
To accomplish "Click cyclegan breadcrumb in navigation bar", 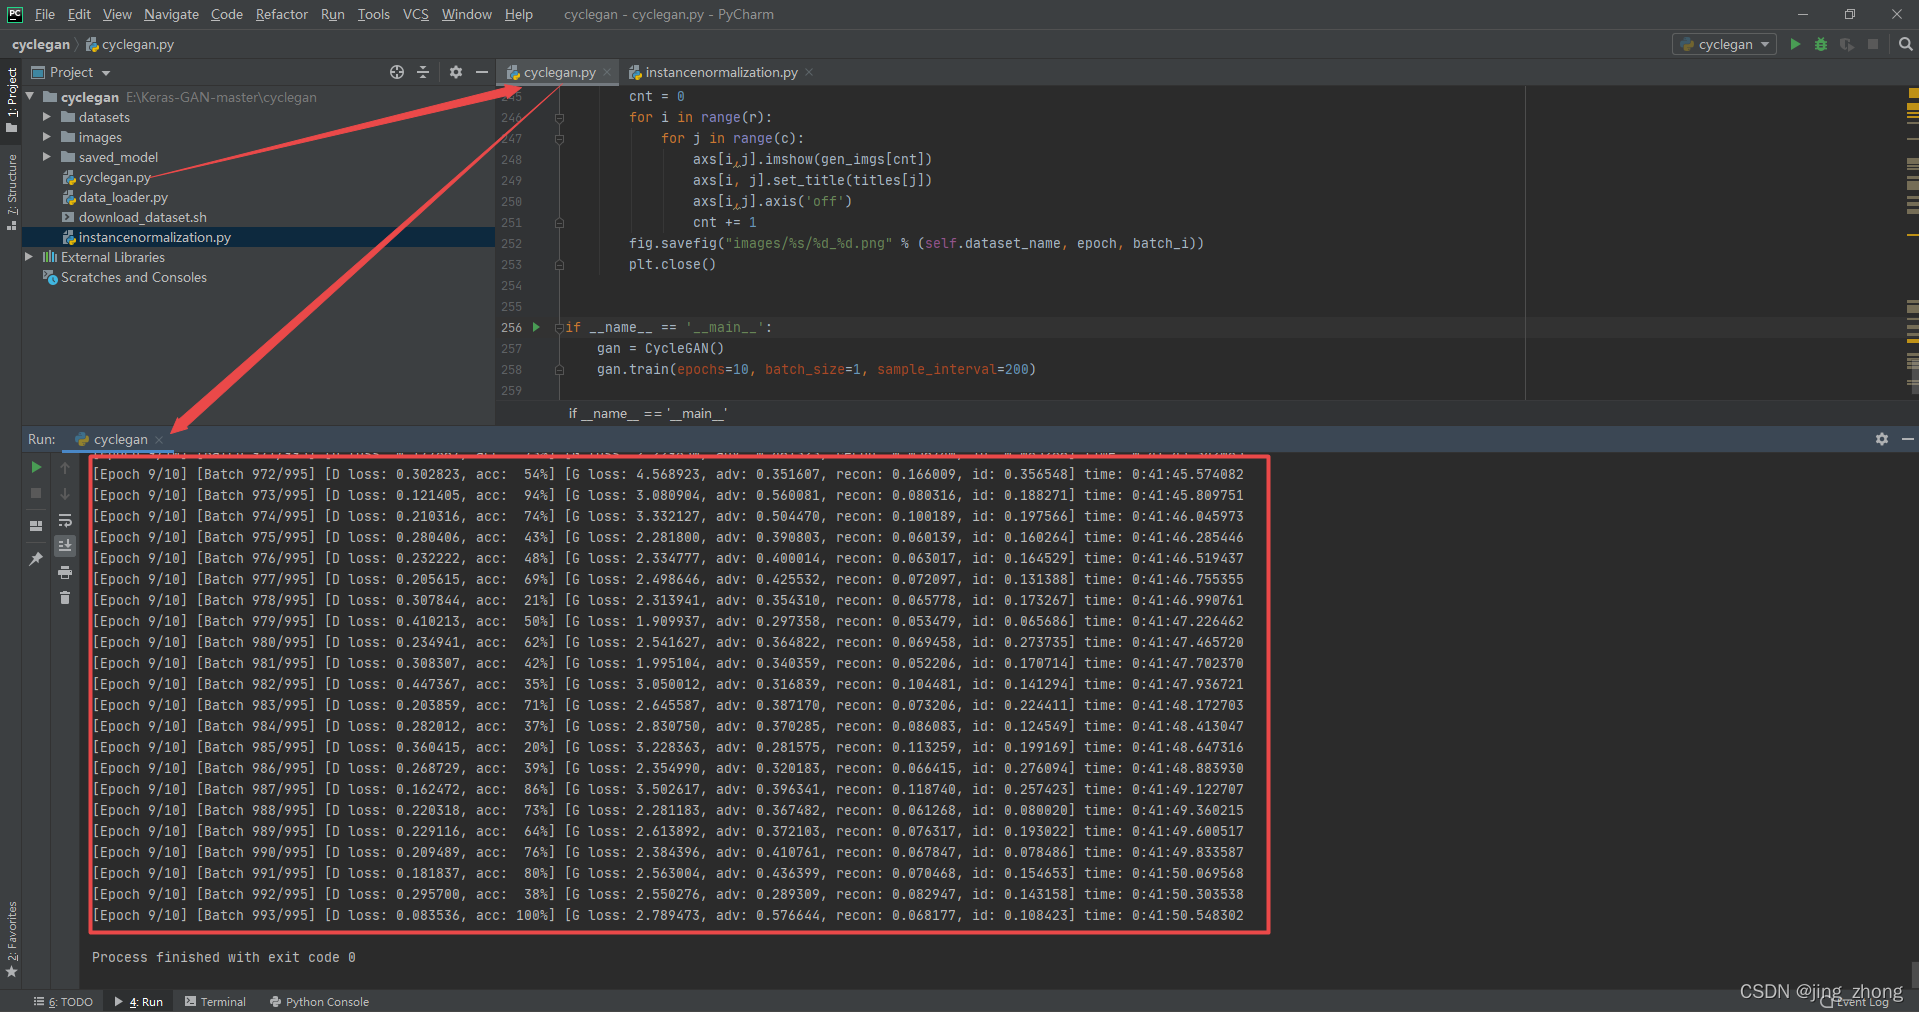I will [41, 44].
